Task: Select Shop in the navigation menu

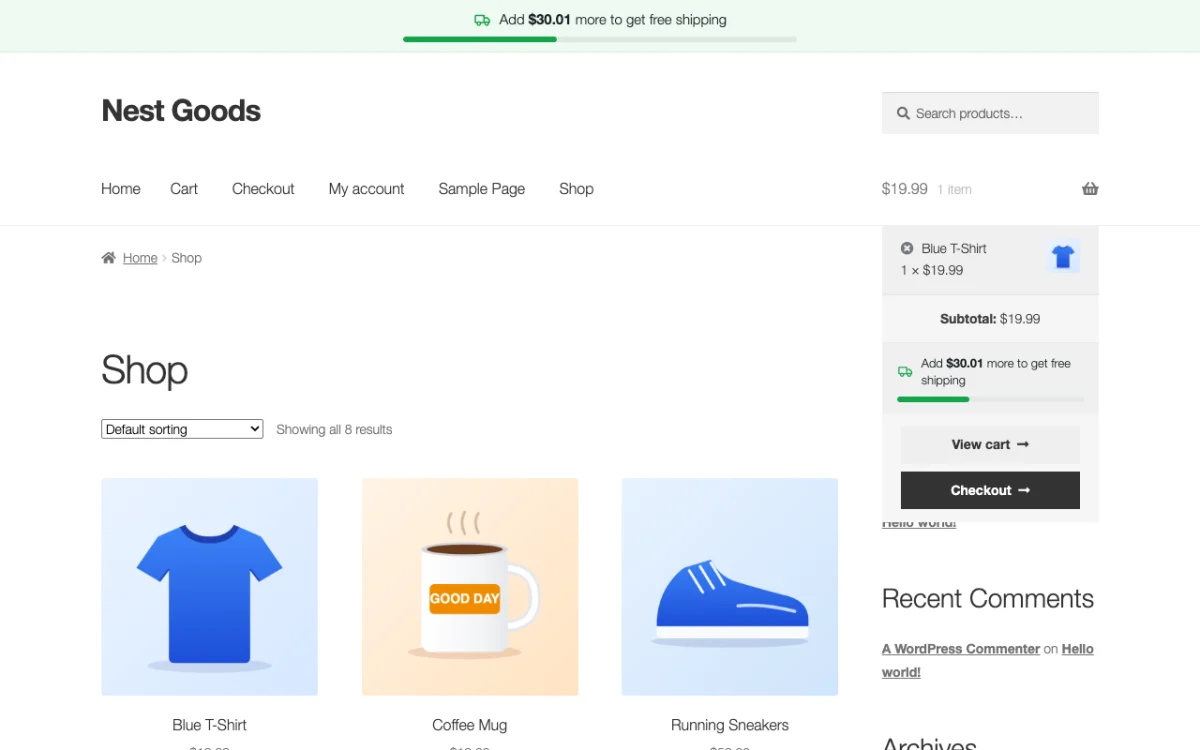Action: pyautogui.click(x=576, y=189)
